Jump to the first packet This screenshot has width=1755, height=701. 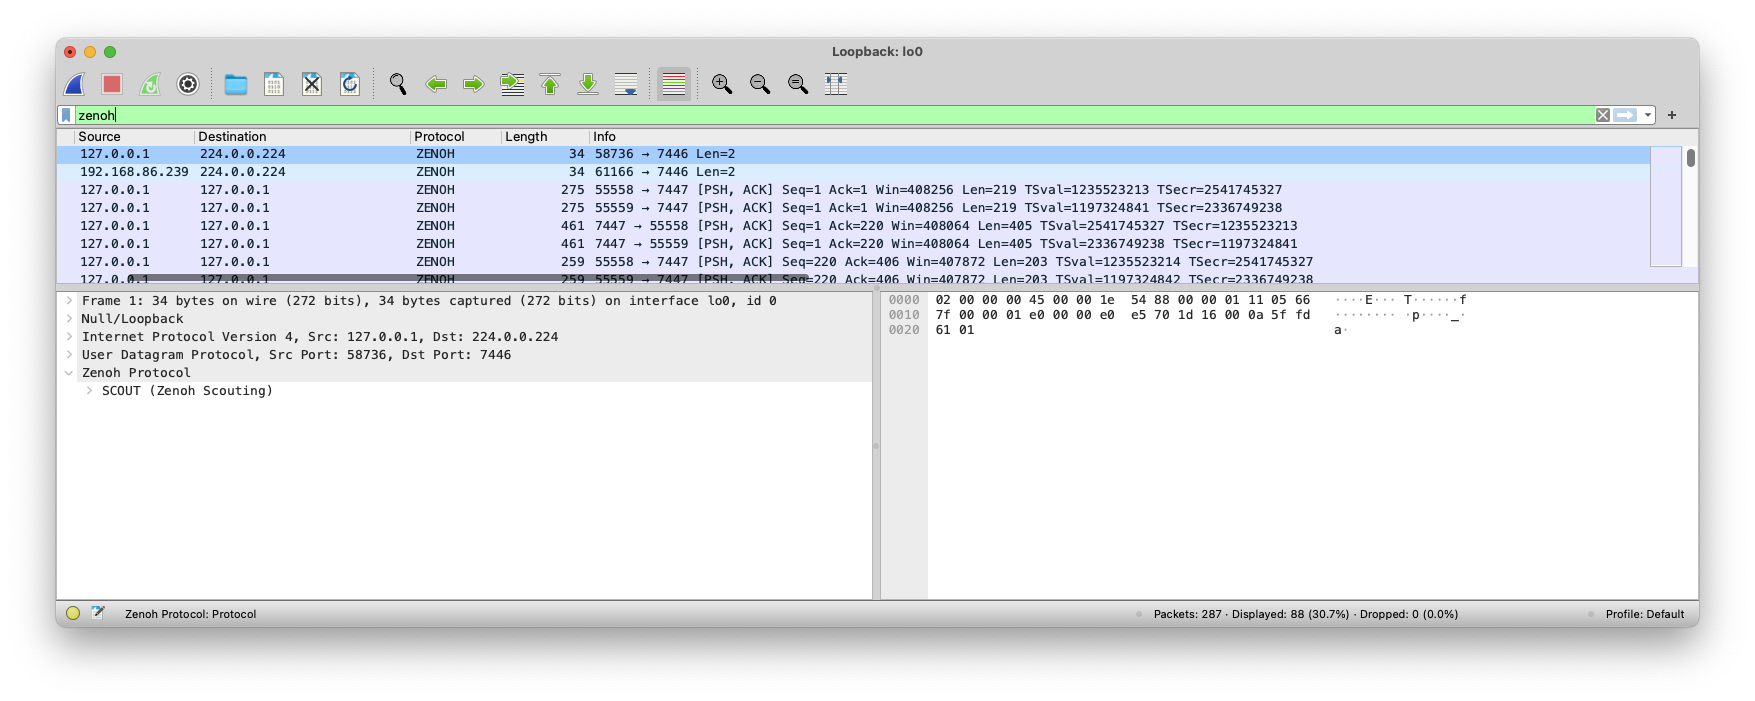point(550,85)
